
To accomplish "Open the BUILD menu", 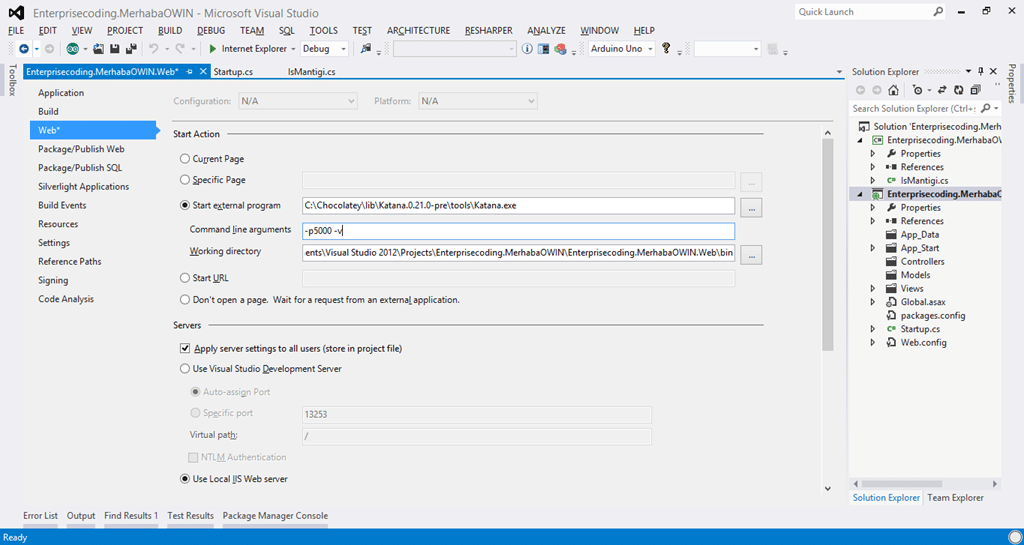I will (170, 31).
